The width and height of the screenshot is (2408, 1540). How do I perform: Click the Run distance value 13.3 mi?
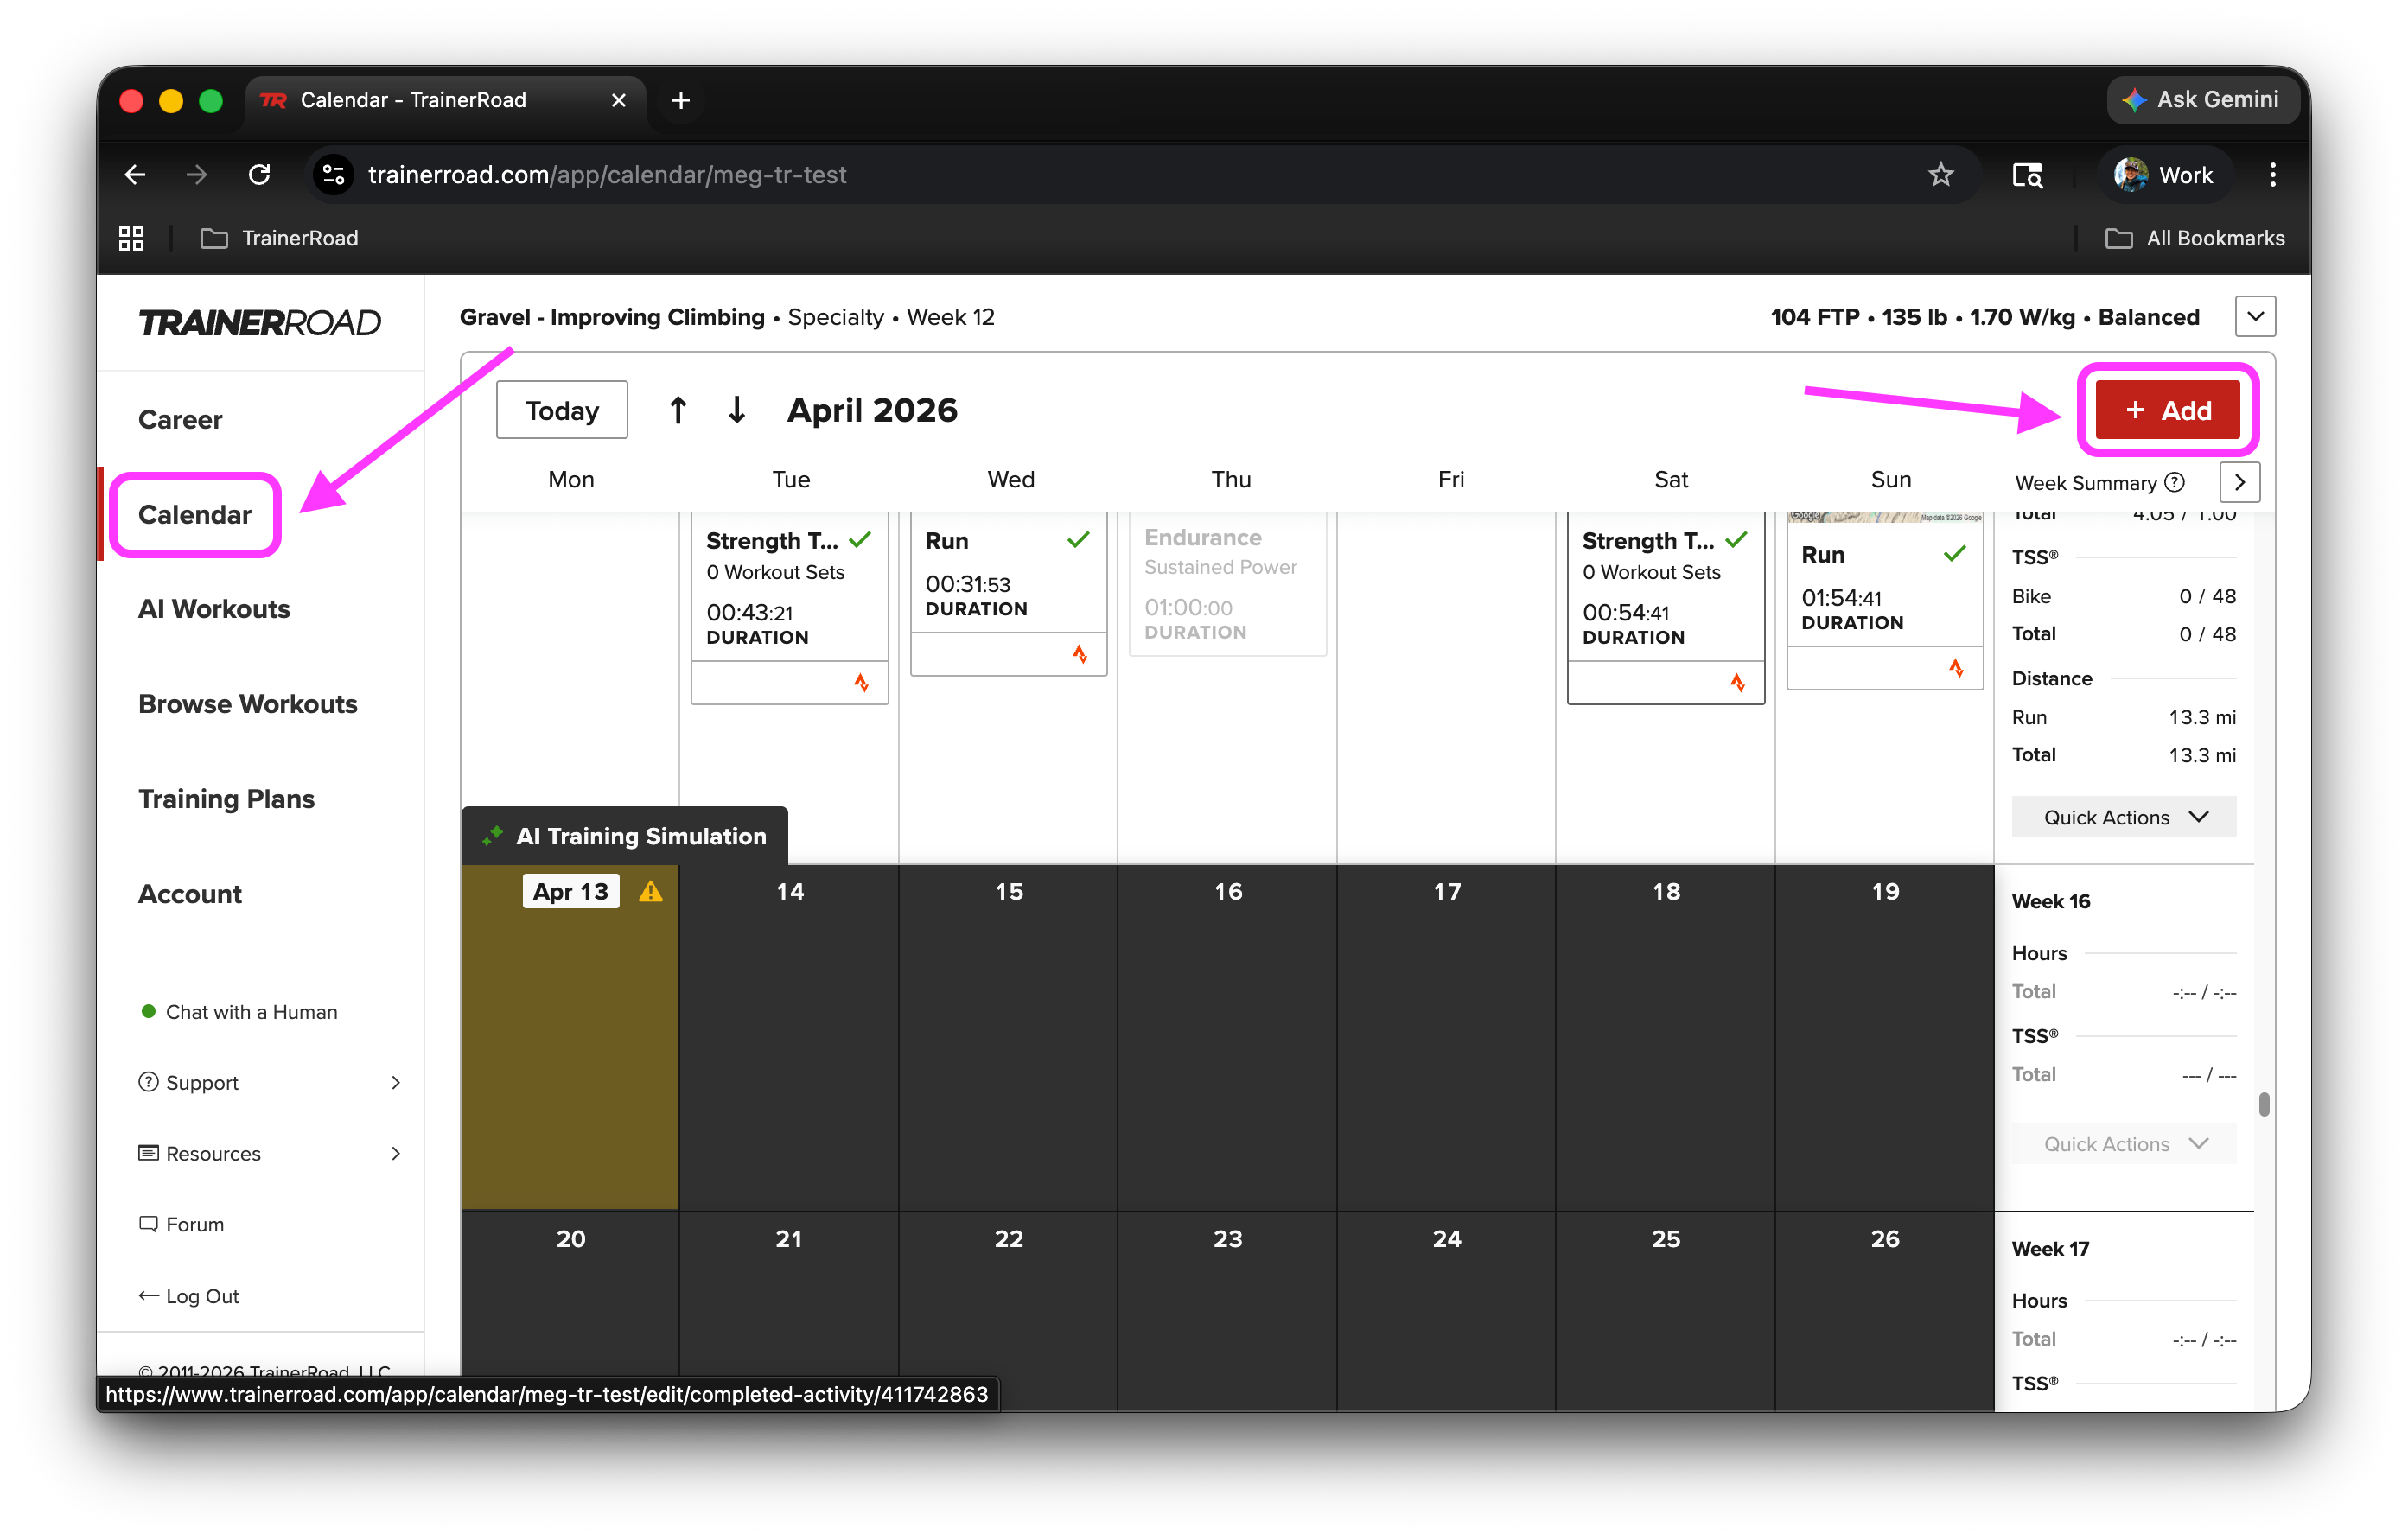(2202, 717)
